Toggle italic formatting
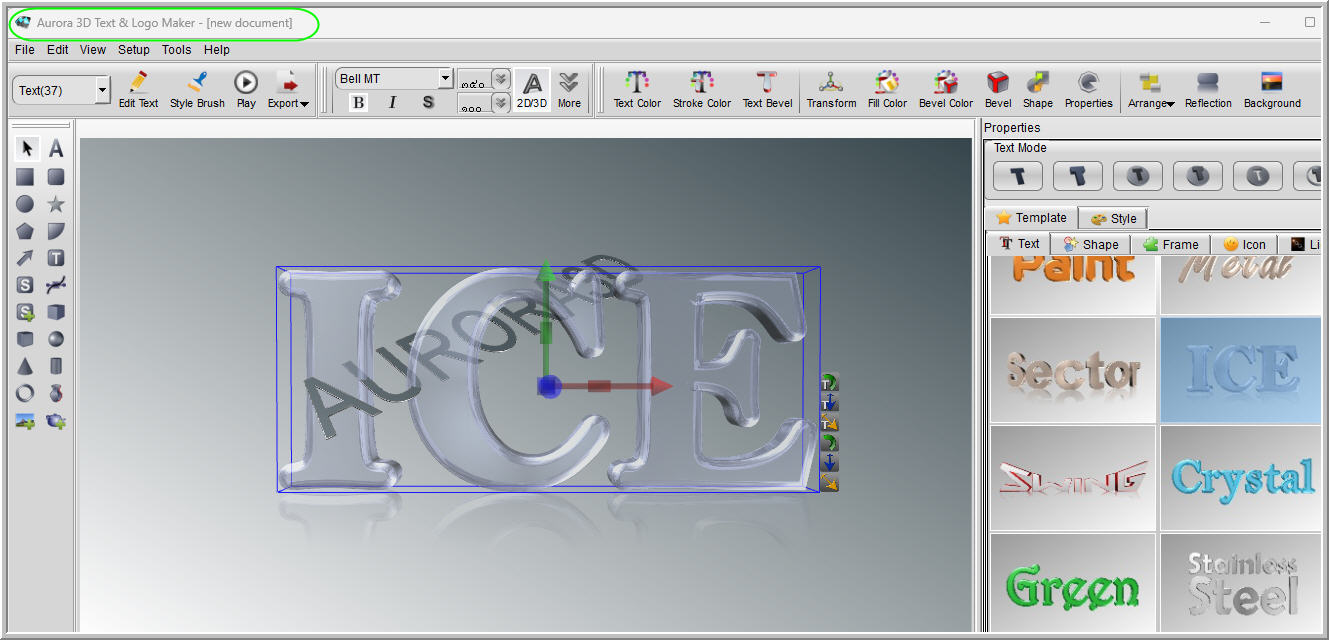The height and width of the screenshot is (640, 1329). tap(392, 102)
